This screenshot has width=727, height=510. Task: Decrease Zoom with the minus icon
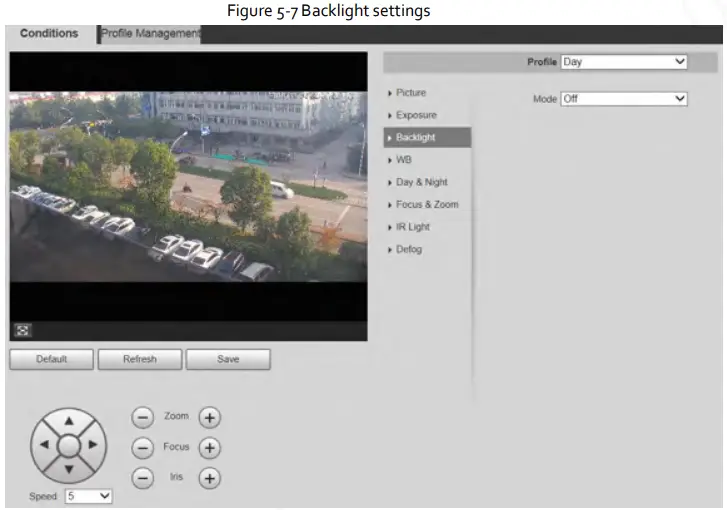tap(143, 418)
